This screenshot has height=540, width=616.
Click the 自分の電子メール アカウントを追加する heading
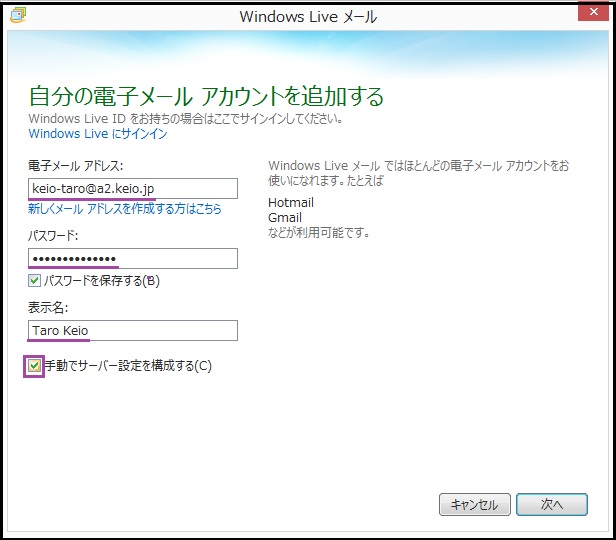[x=206, y=97]
